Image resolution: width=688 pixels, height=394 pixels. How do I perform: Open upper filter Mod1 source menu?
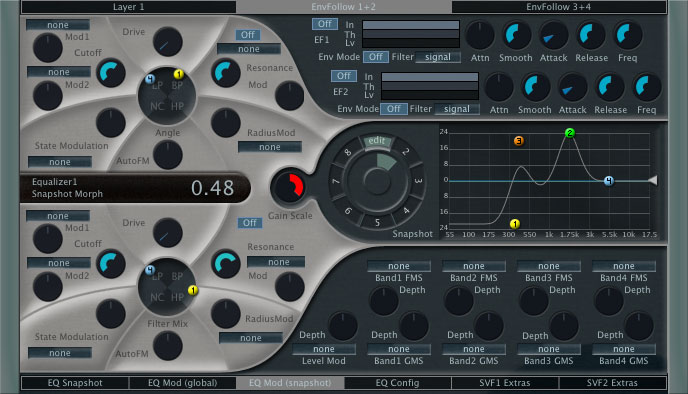pyautogui.click(x=58, y=25)
